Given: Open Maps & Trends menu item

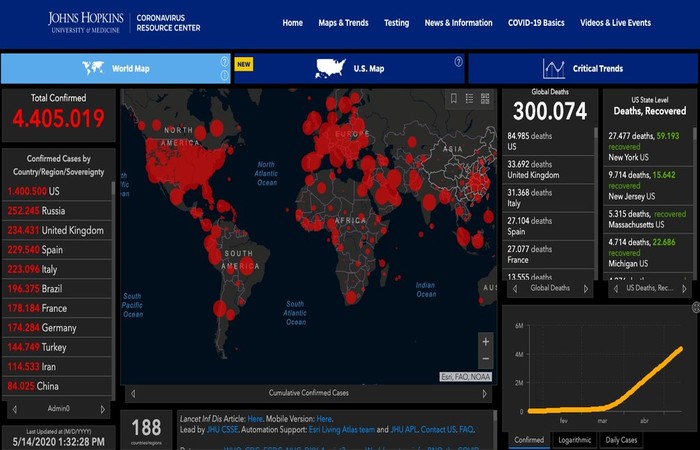Looking at the screenshot, I should (343, 23).
